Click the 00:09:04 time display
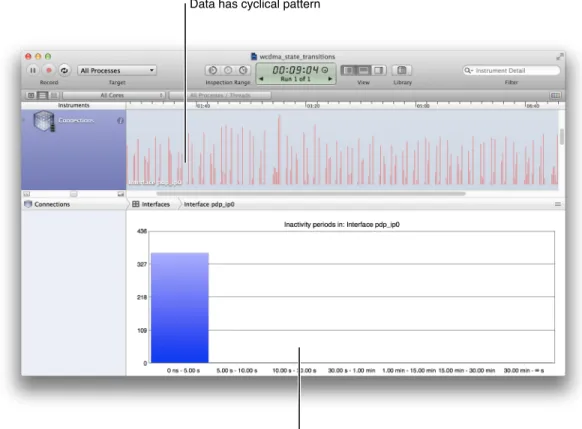This screenshot has width=582, height=429. click(295, 70)
